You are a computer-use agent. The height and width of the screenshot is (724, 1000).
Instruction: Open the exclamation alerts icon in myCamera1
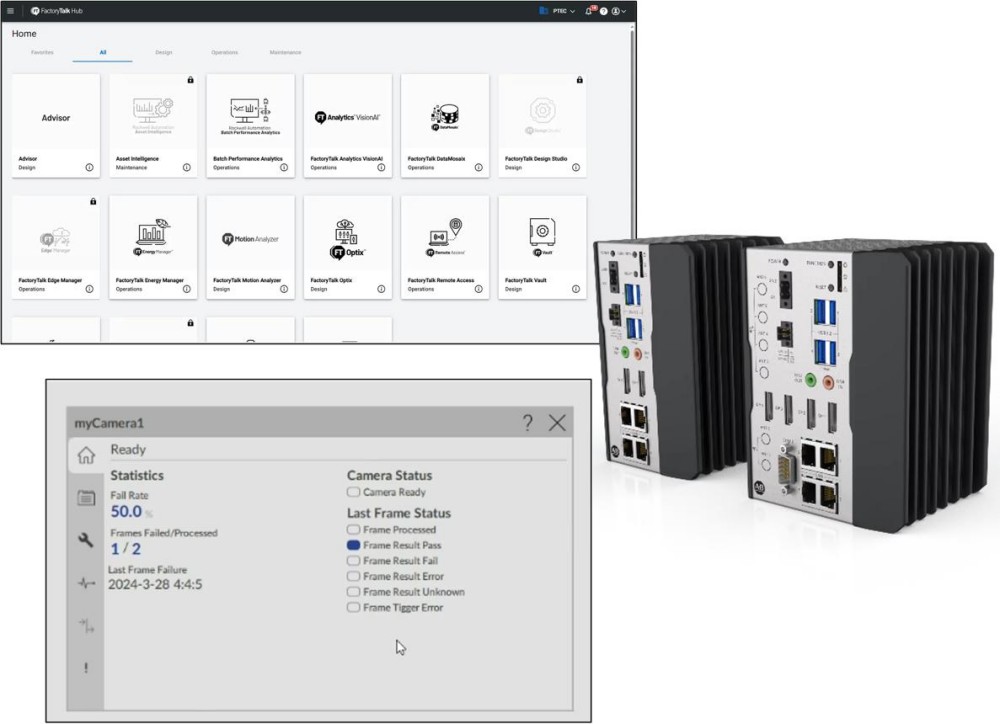tap(85, 668)
